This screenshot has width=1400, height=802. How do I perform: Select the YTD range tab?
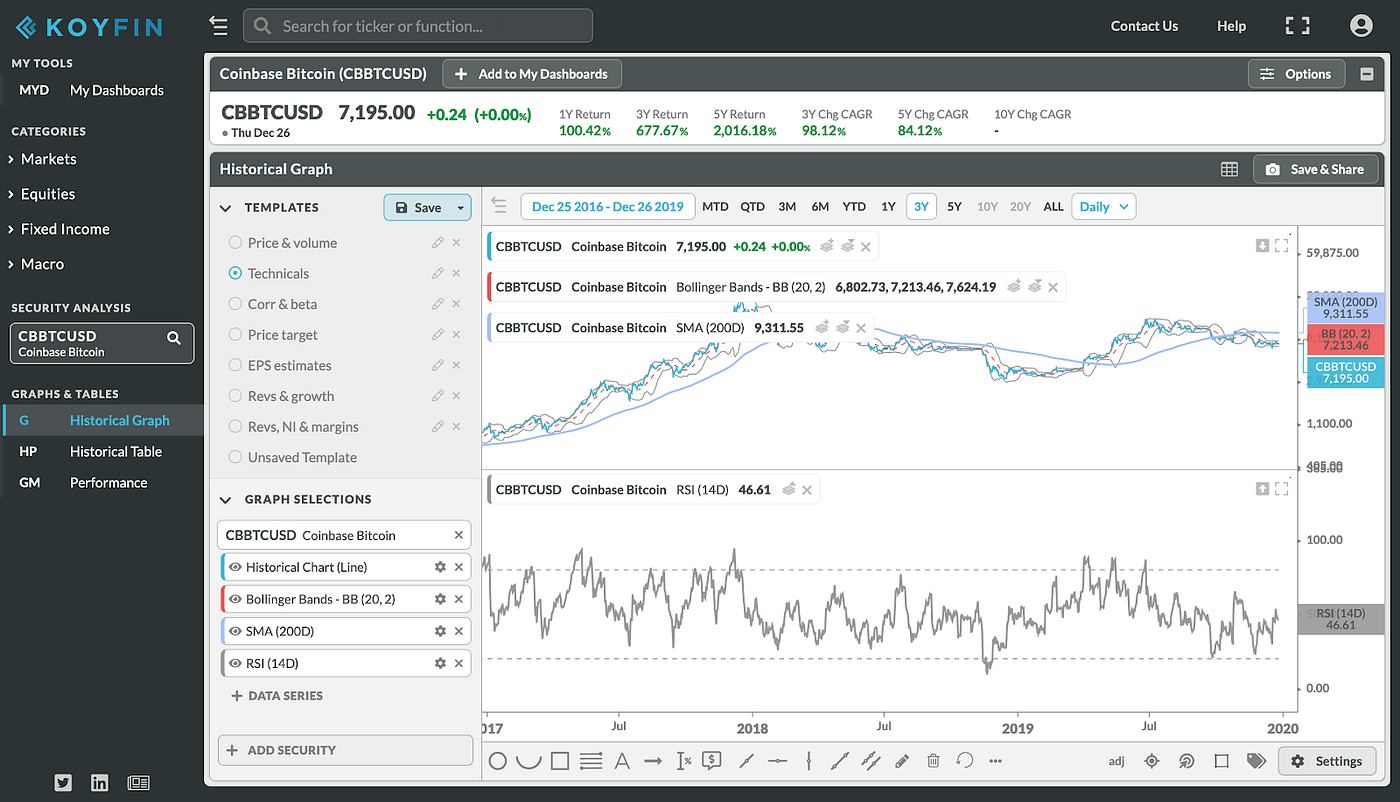pos(853,206)
